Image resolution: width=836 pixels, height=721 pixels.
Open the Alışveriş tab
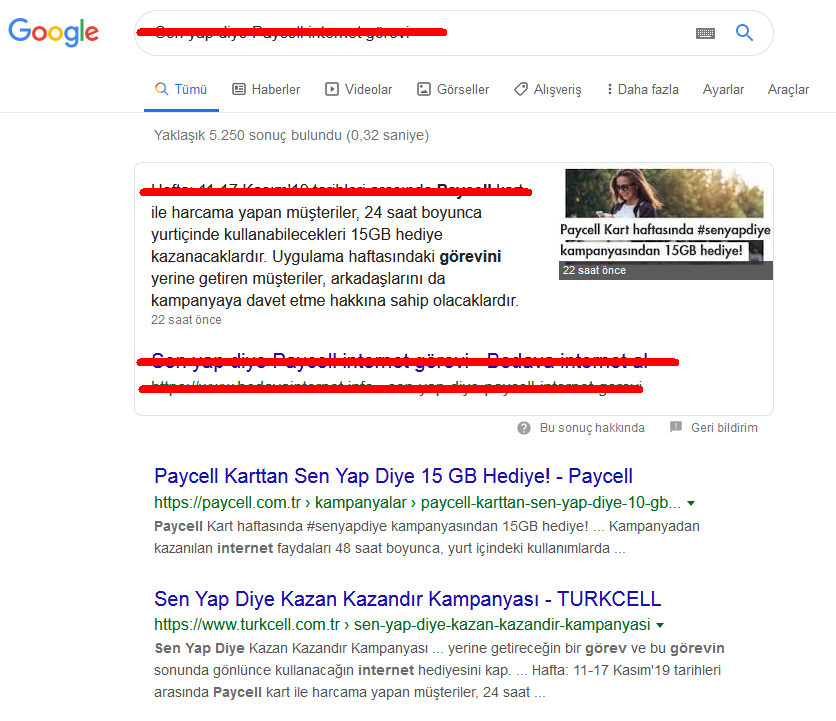coord(548,89)
